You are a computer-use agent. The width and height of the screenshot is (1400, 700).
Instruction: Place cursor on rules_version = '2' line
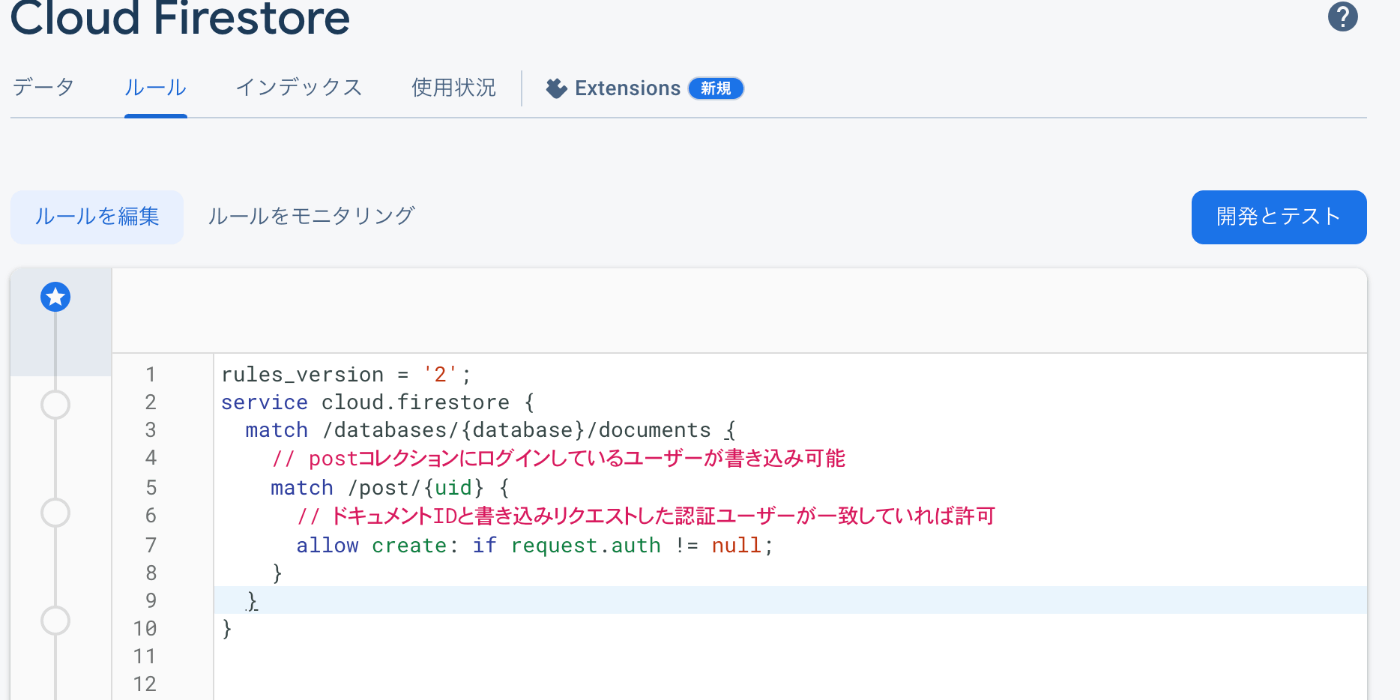(346, 374)
